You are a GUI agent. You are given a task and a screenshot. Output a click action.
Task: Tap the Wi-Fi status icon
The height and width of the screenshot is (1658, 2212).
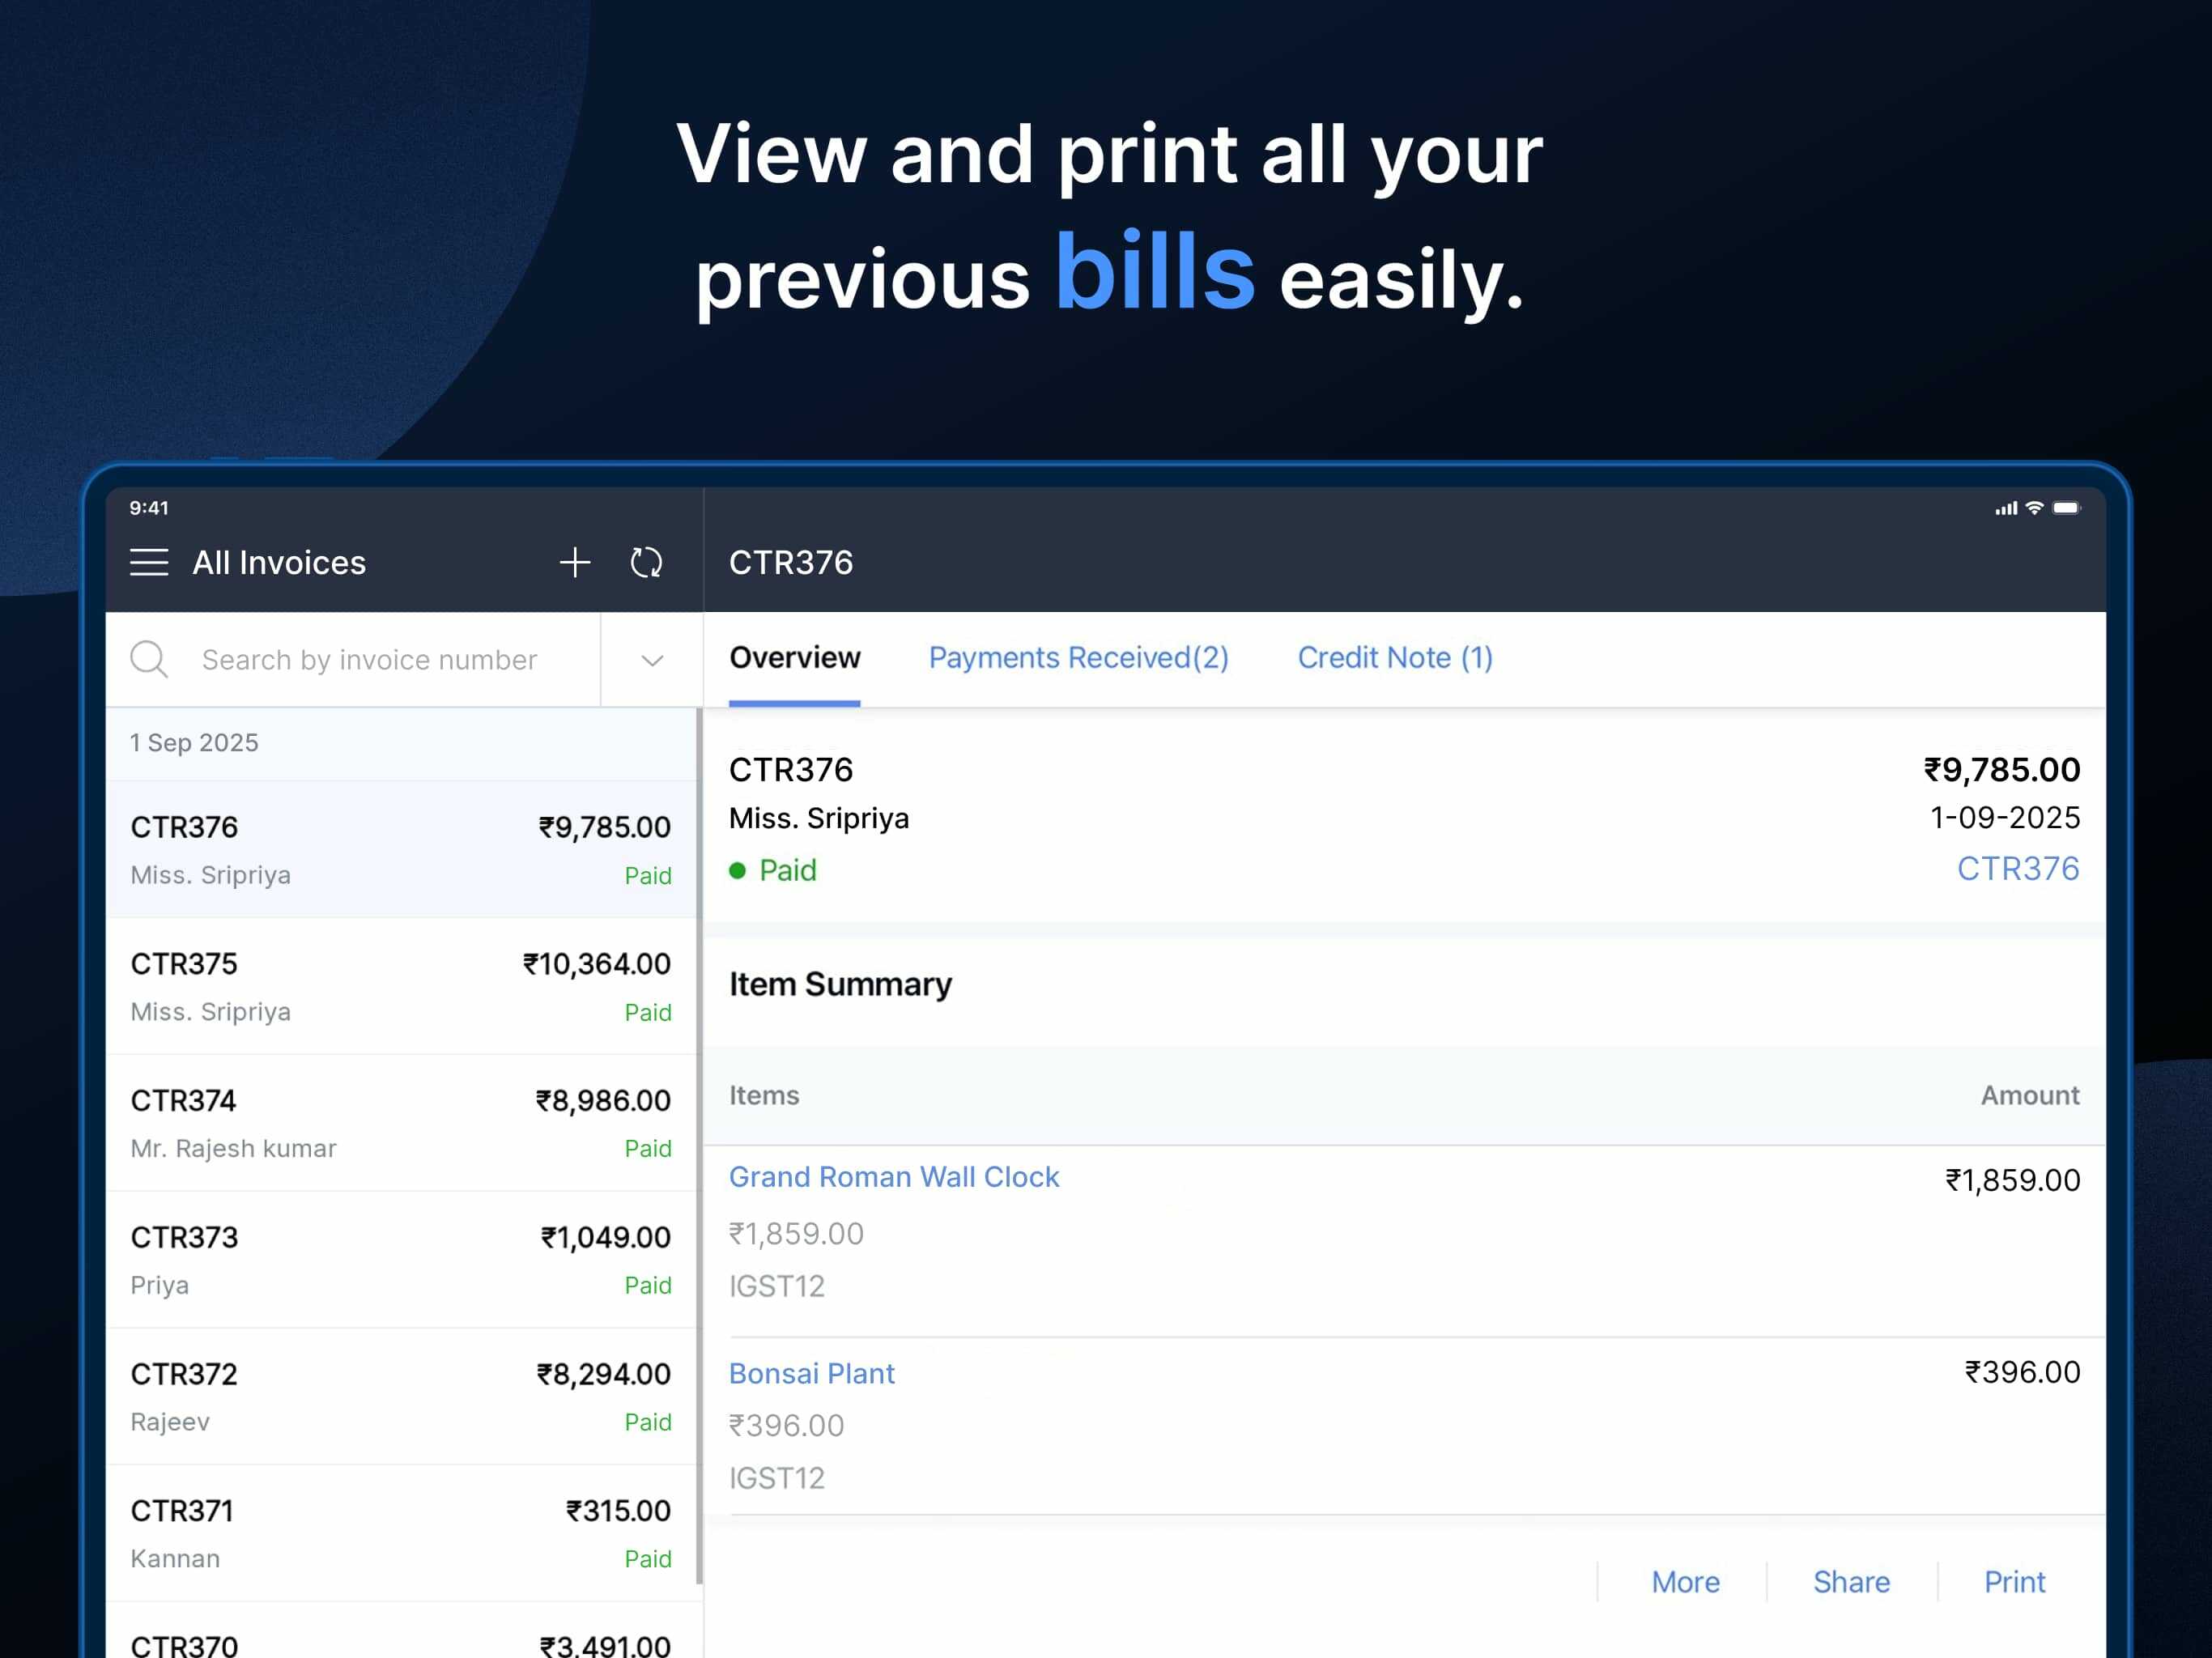coord(2034,508)
